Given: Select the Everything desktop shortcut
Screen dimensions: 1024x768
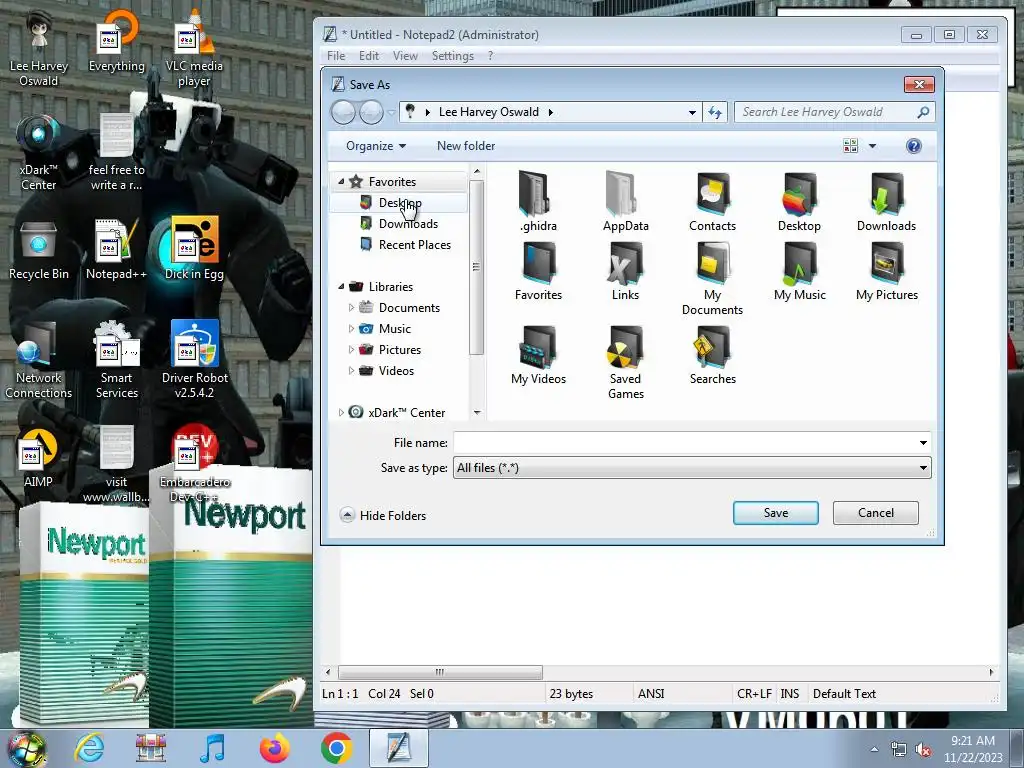Looking at the screenshot, I should tap(116, 42).
